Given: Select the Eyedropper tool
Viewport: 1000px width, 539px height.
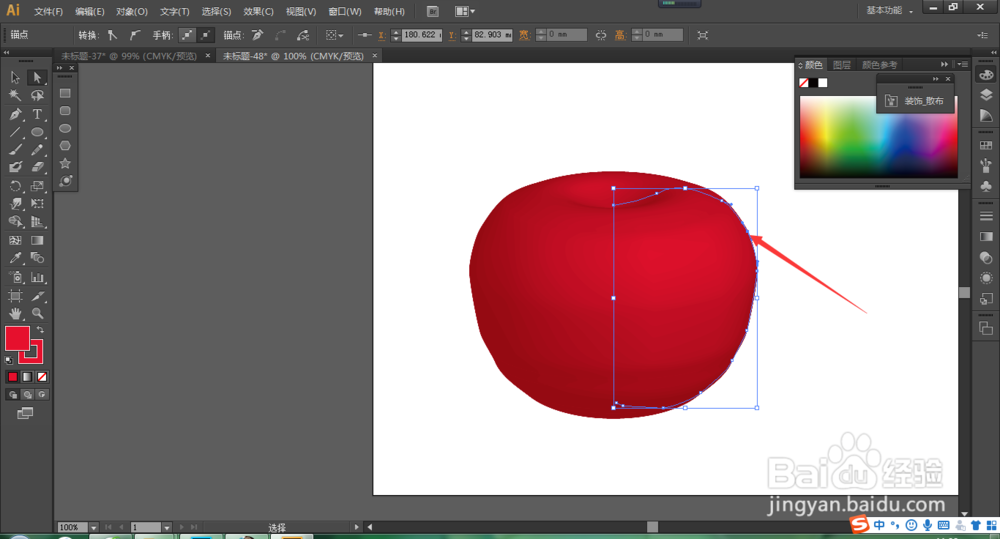Looking at the screenshot, I should [x=15, y=258].
